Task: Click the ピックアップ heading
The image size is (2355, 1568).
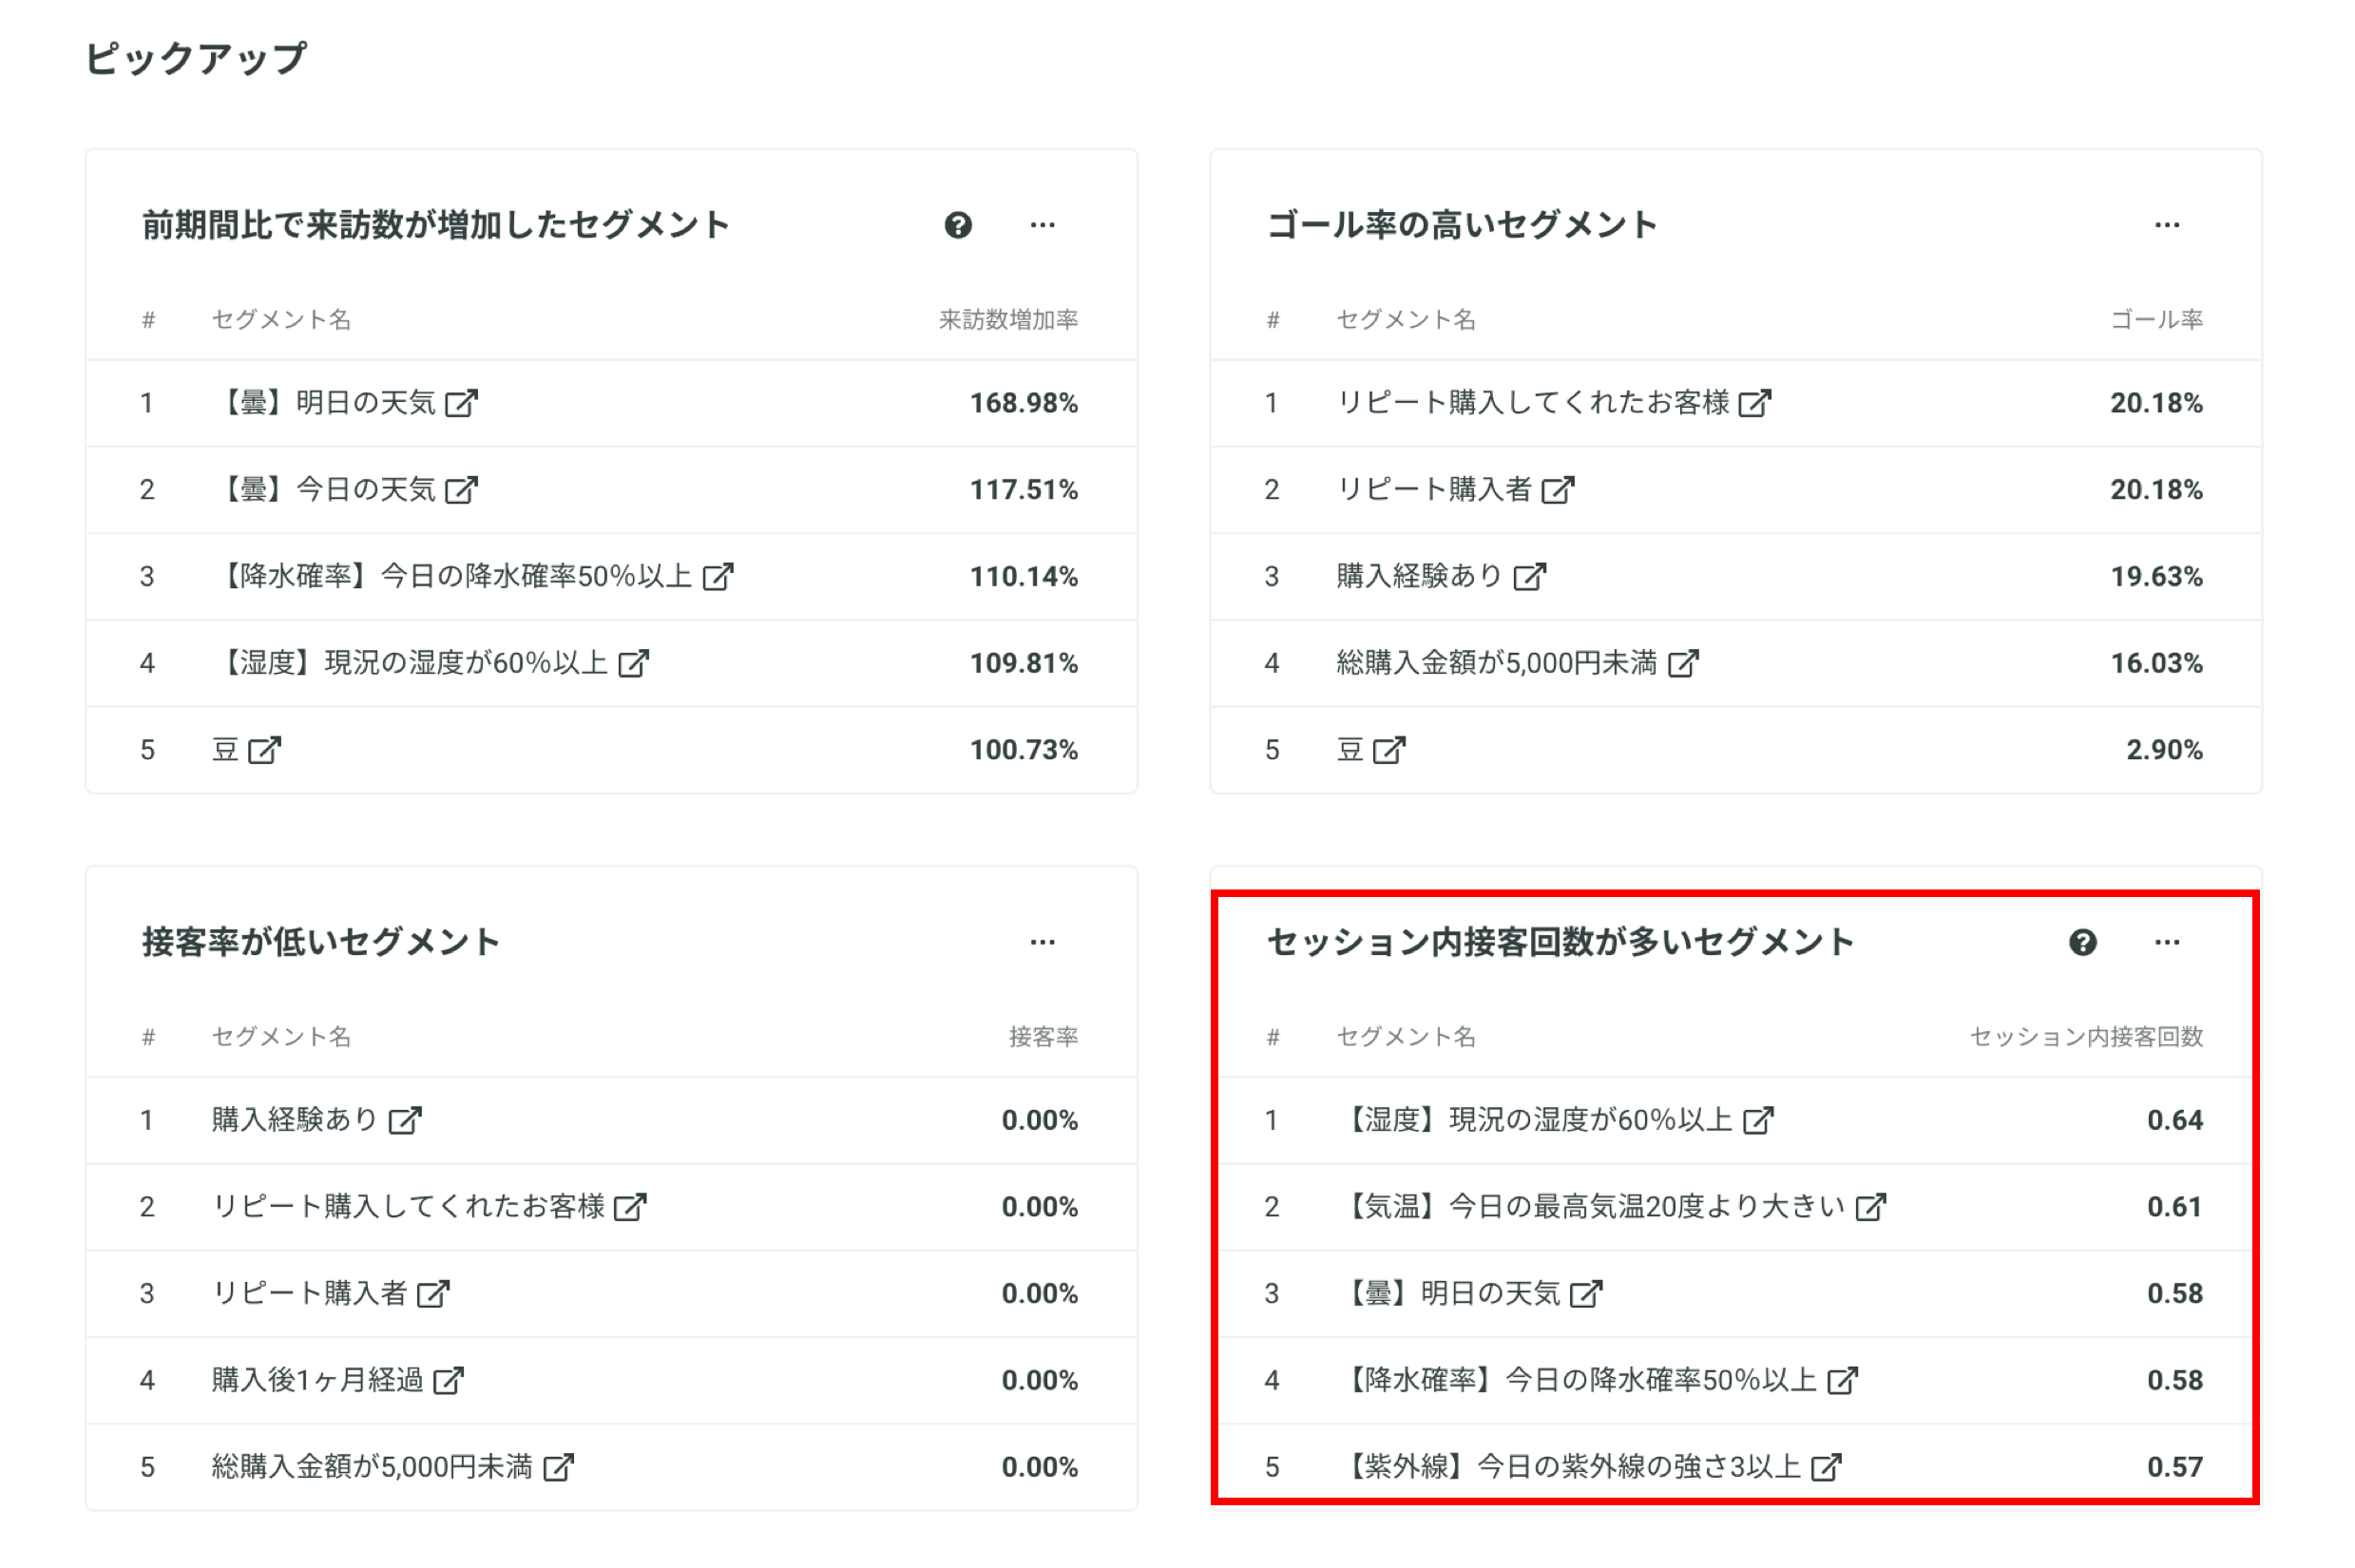Action: coord(196,58)
